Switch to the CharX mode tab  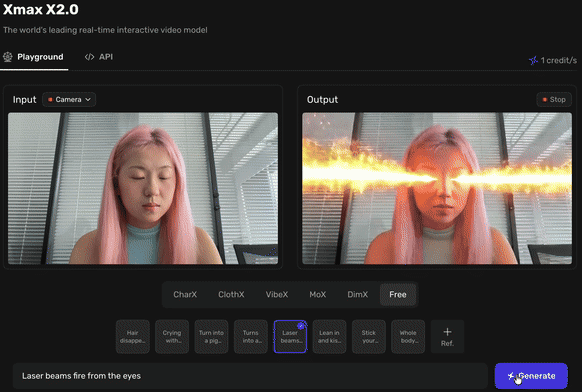click(x=185, y=294)
